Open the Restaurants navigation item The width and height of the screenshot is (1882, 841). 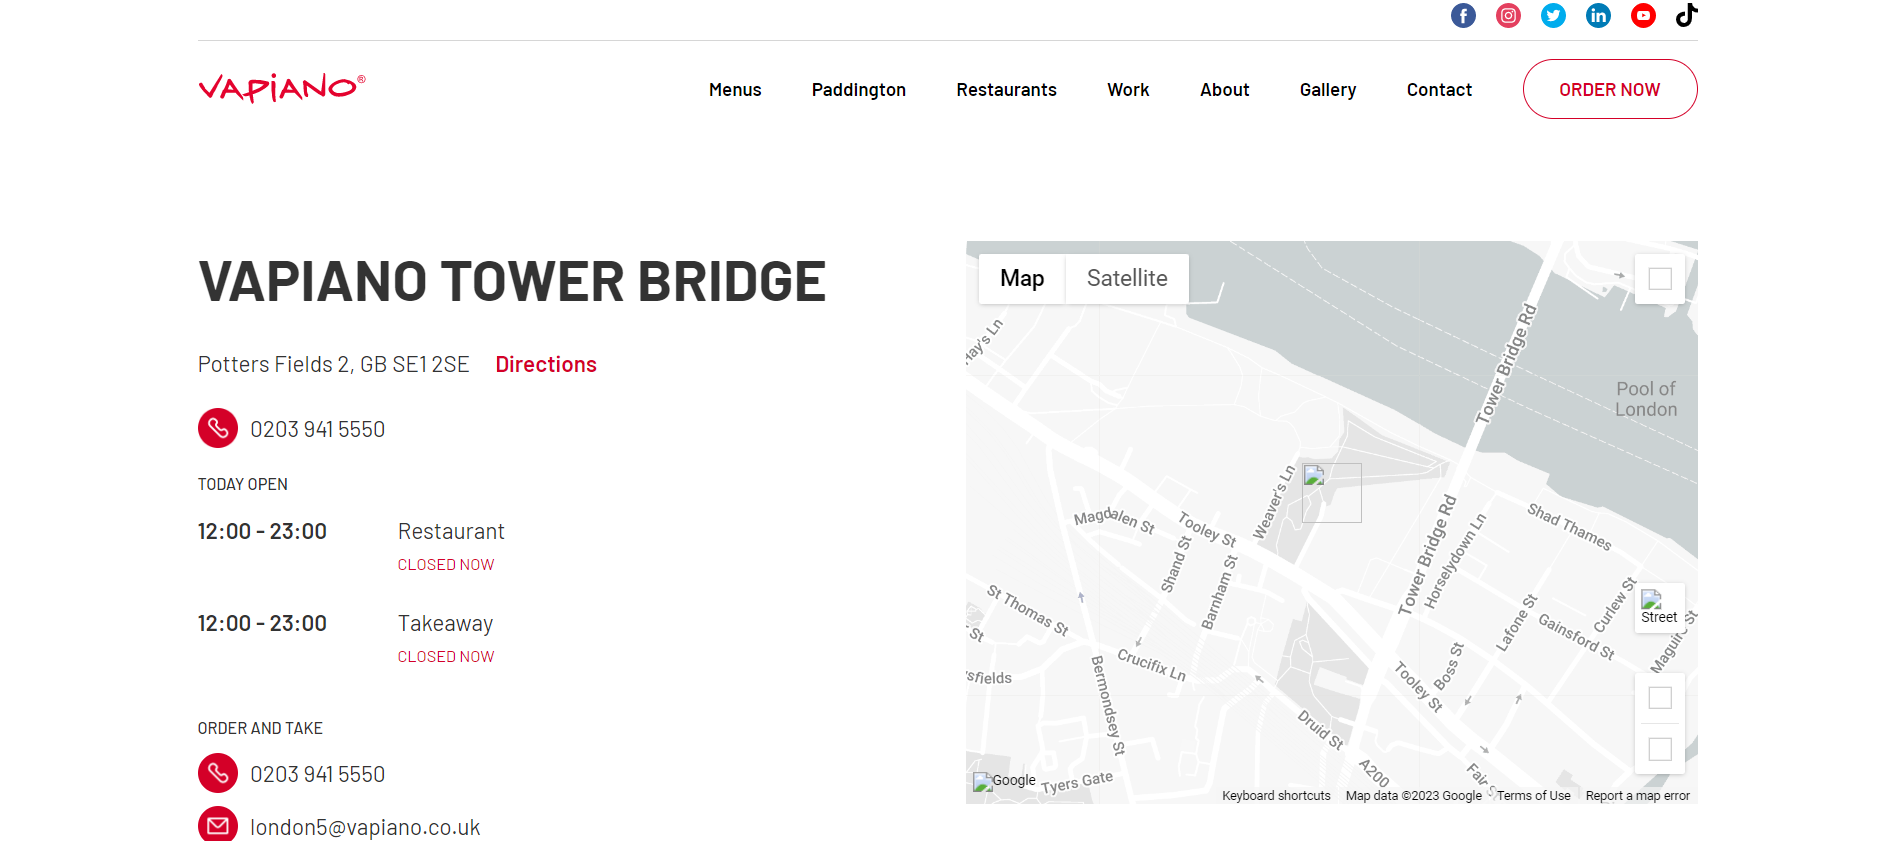click(x=1006, y=90)
